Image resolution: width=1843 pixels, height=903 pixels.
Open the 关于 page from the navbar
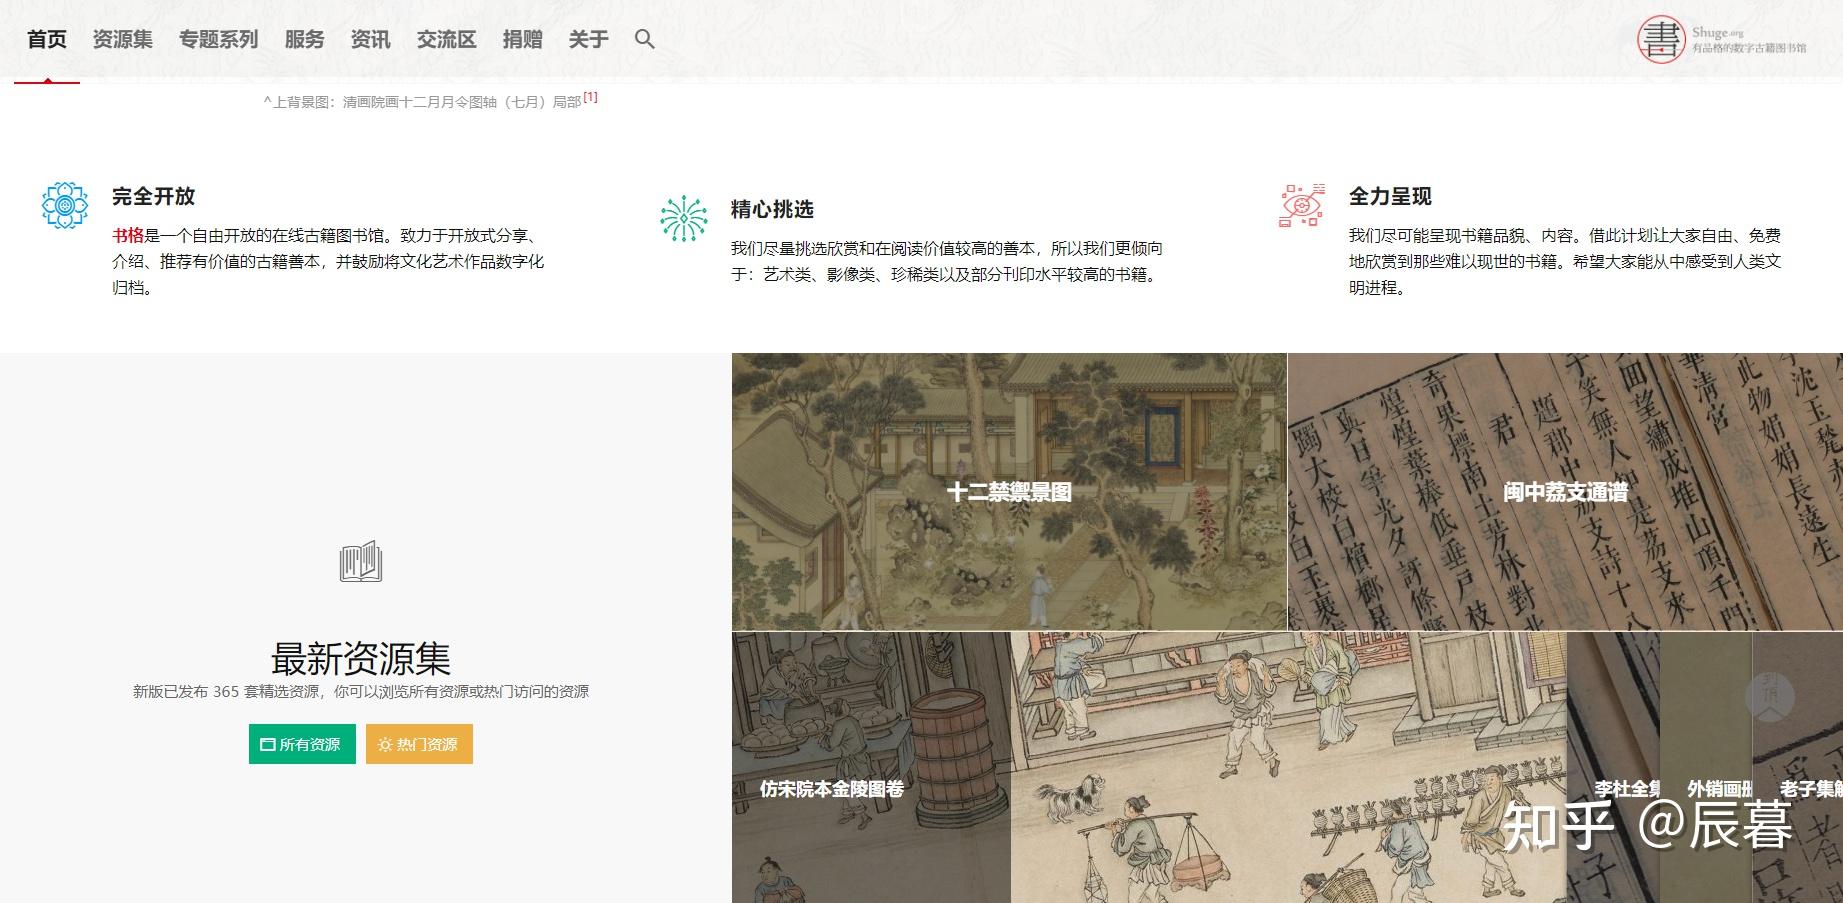(588, 39)
